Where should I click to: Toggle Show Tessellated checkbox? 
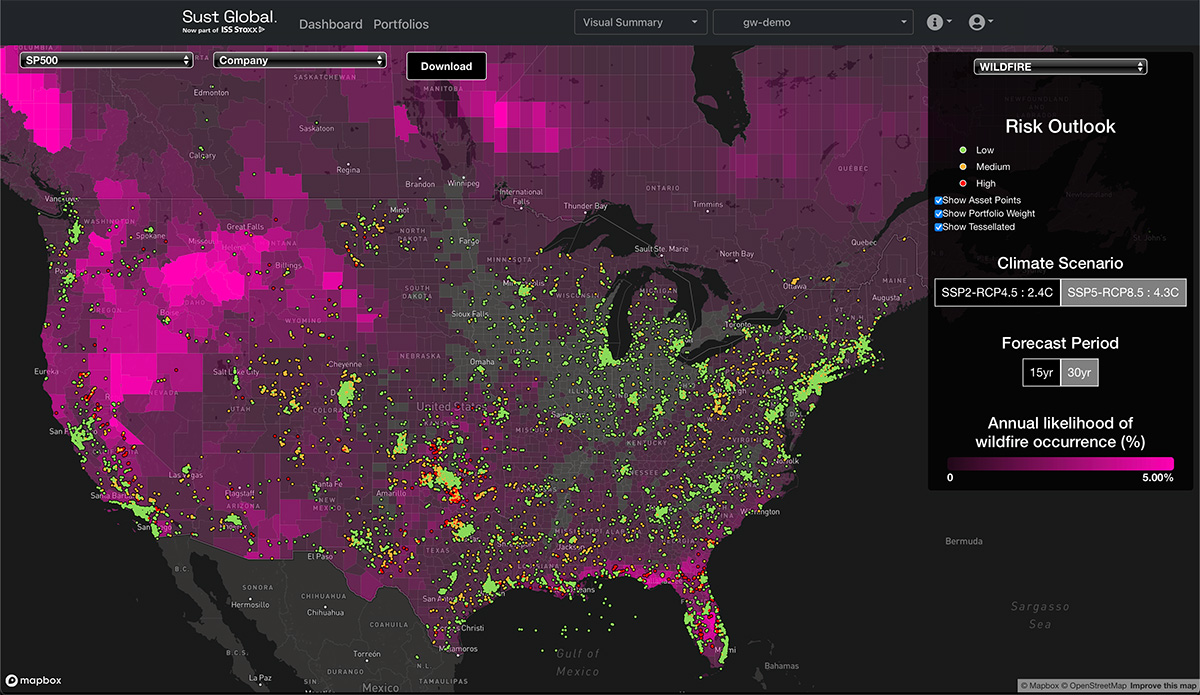pos(938,227)
